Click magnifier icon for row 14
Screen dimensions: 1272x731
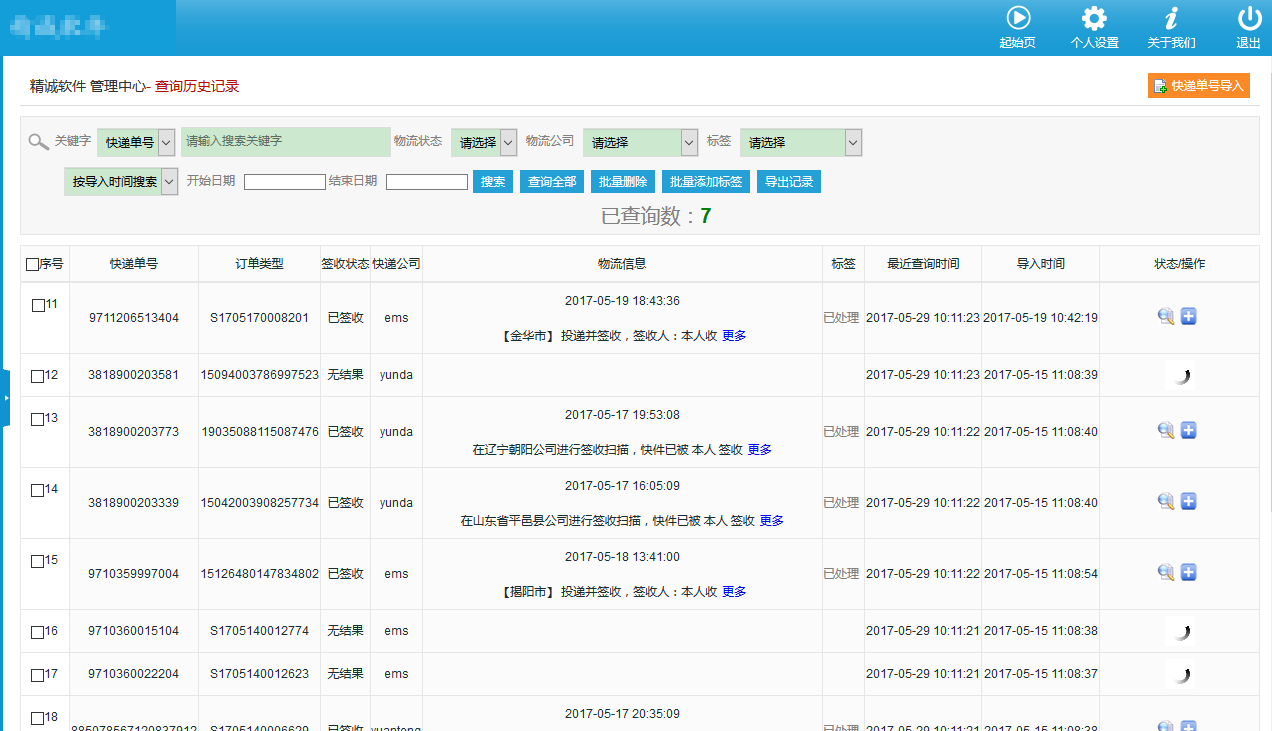[x=1166, y=502]
